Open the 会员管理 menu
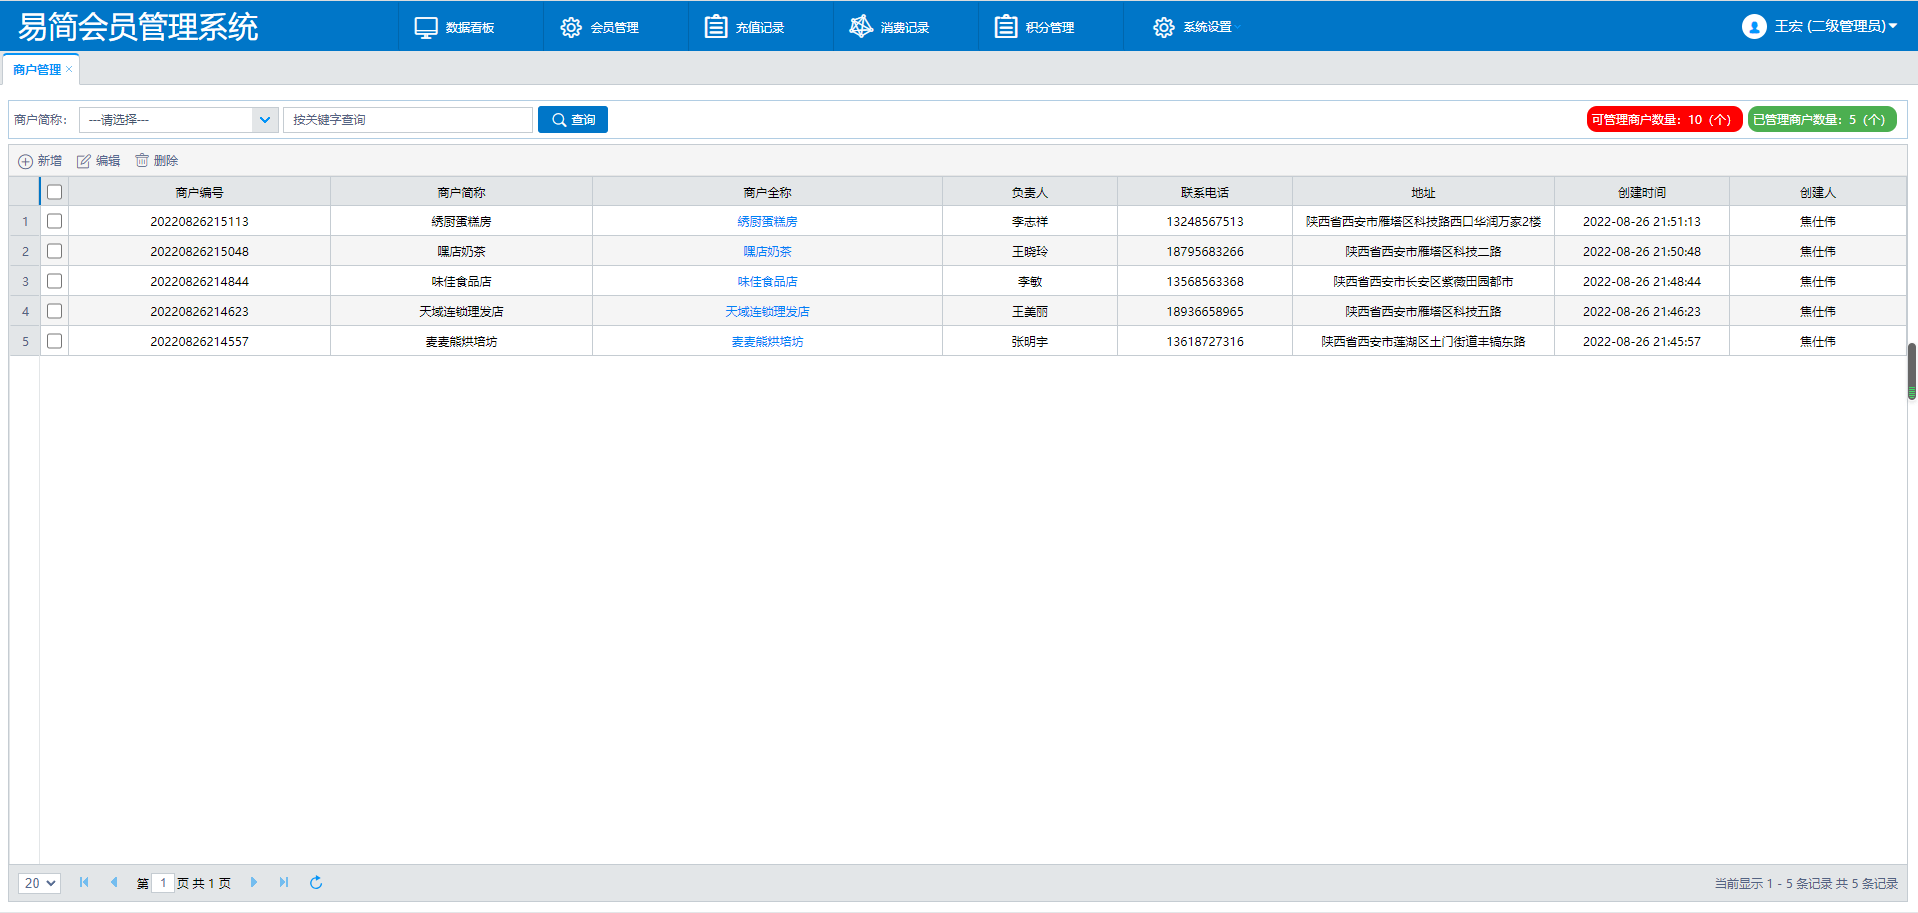The height and width of the screenshot is (913, 1918). point(600,27)
